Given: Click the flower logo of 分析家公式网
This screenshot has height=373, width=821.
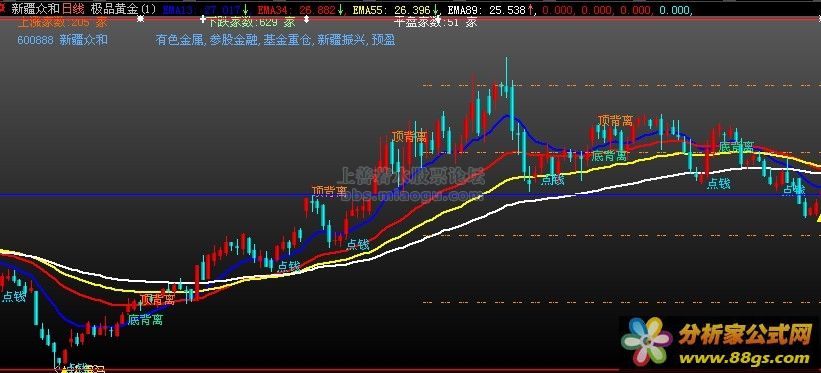Looking at the screenshot, I should point(647,342).
